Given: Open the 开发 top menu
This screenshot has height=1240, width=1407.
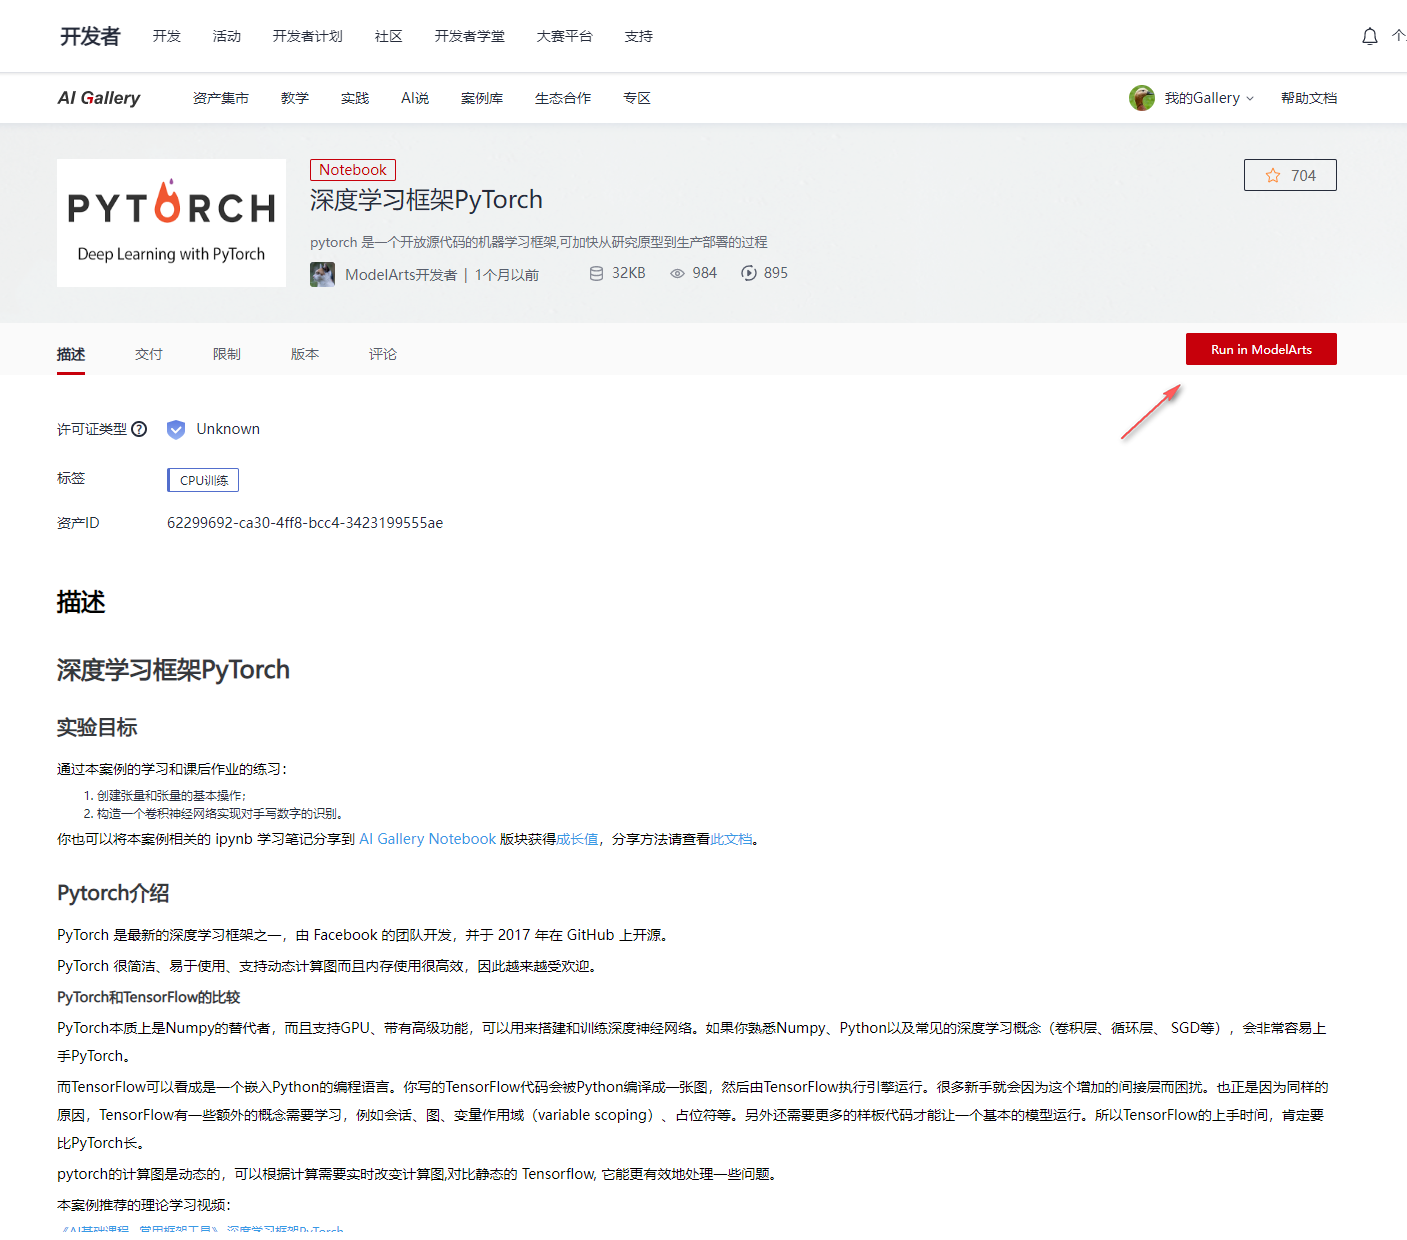Looking at the screenshot, I should click(167, 36).
